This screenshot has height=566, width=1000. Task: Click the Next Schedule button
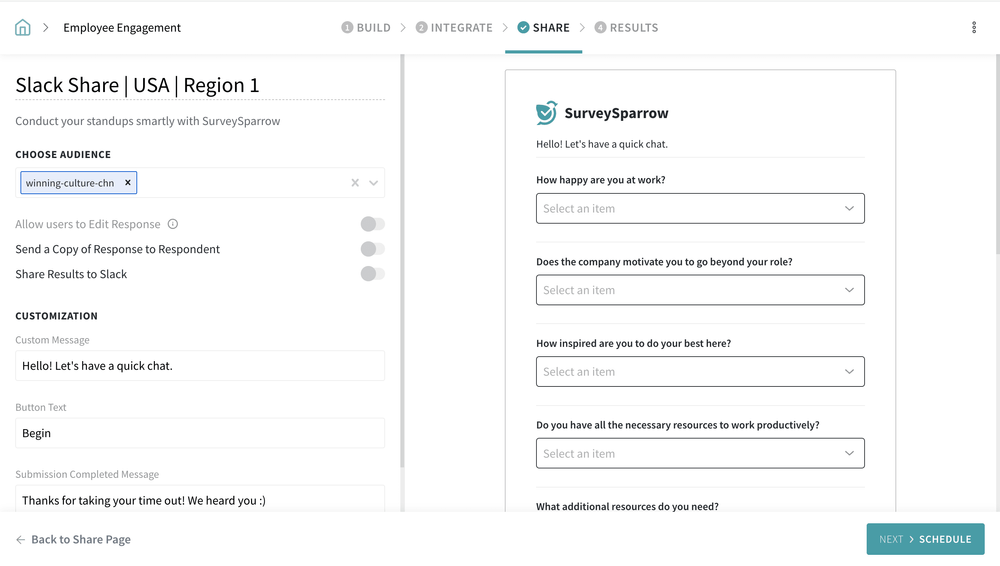(925, 539)
